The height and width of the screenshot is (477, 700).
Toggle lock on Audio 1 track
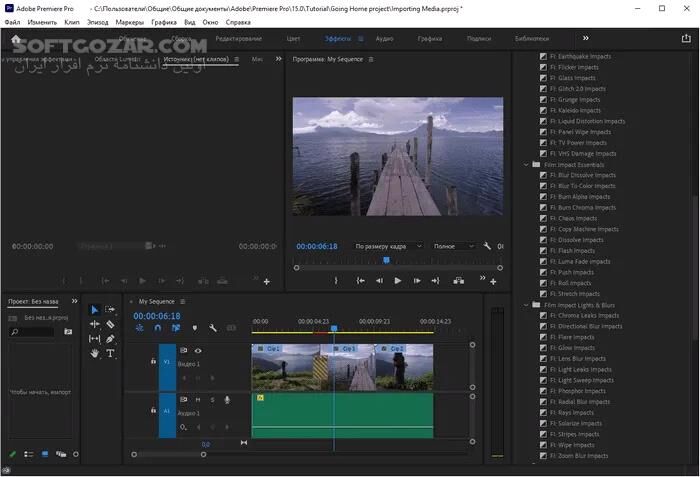coord(153,410)
